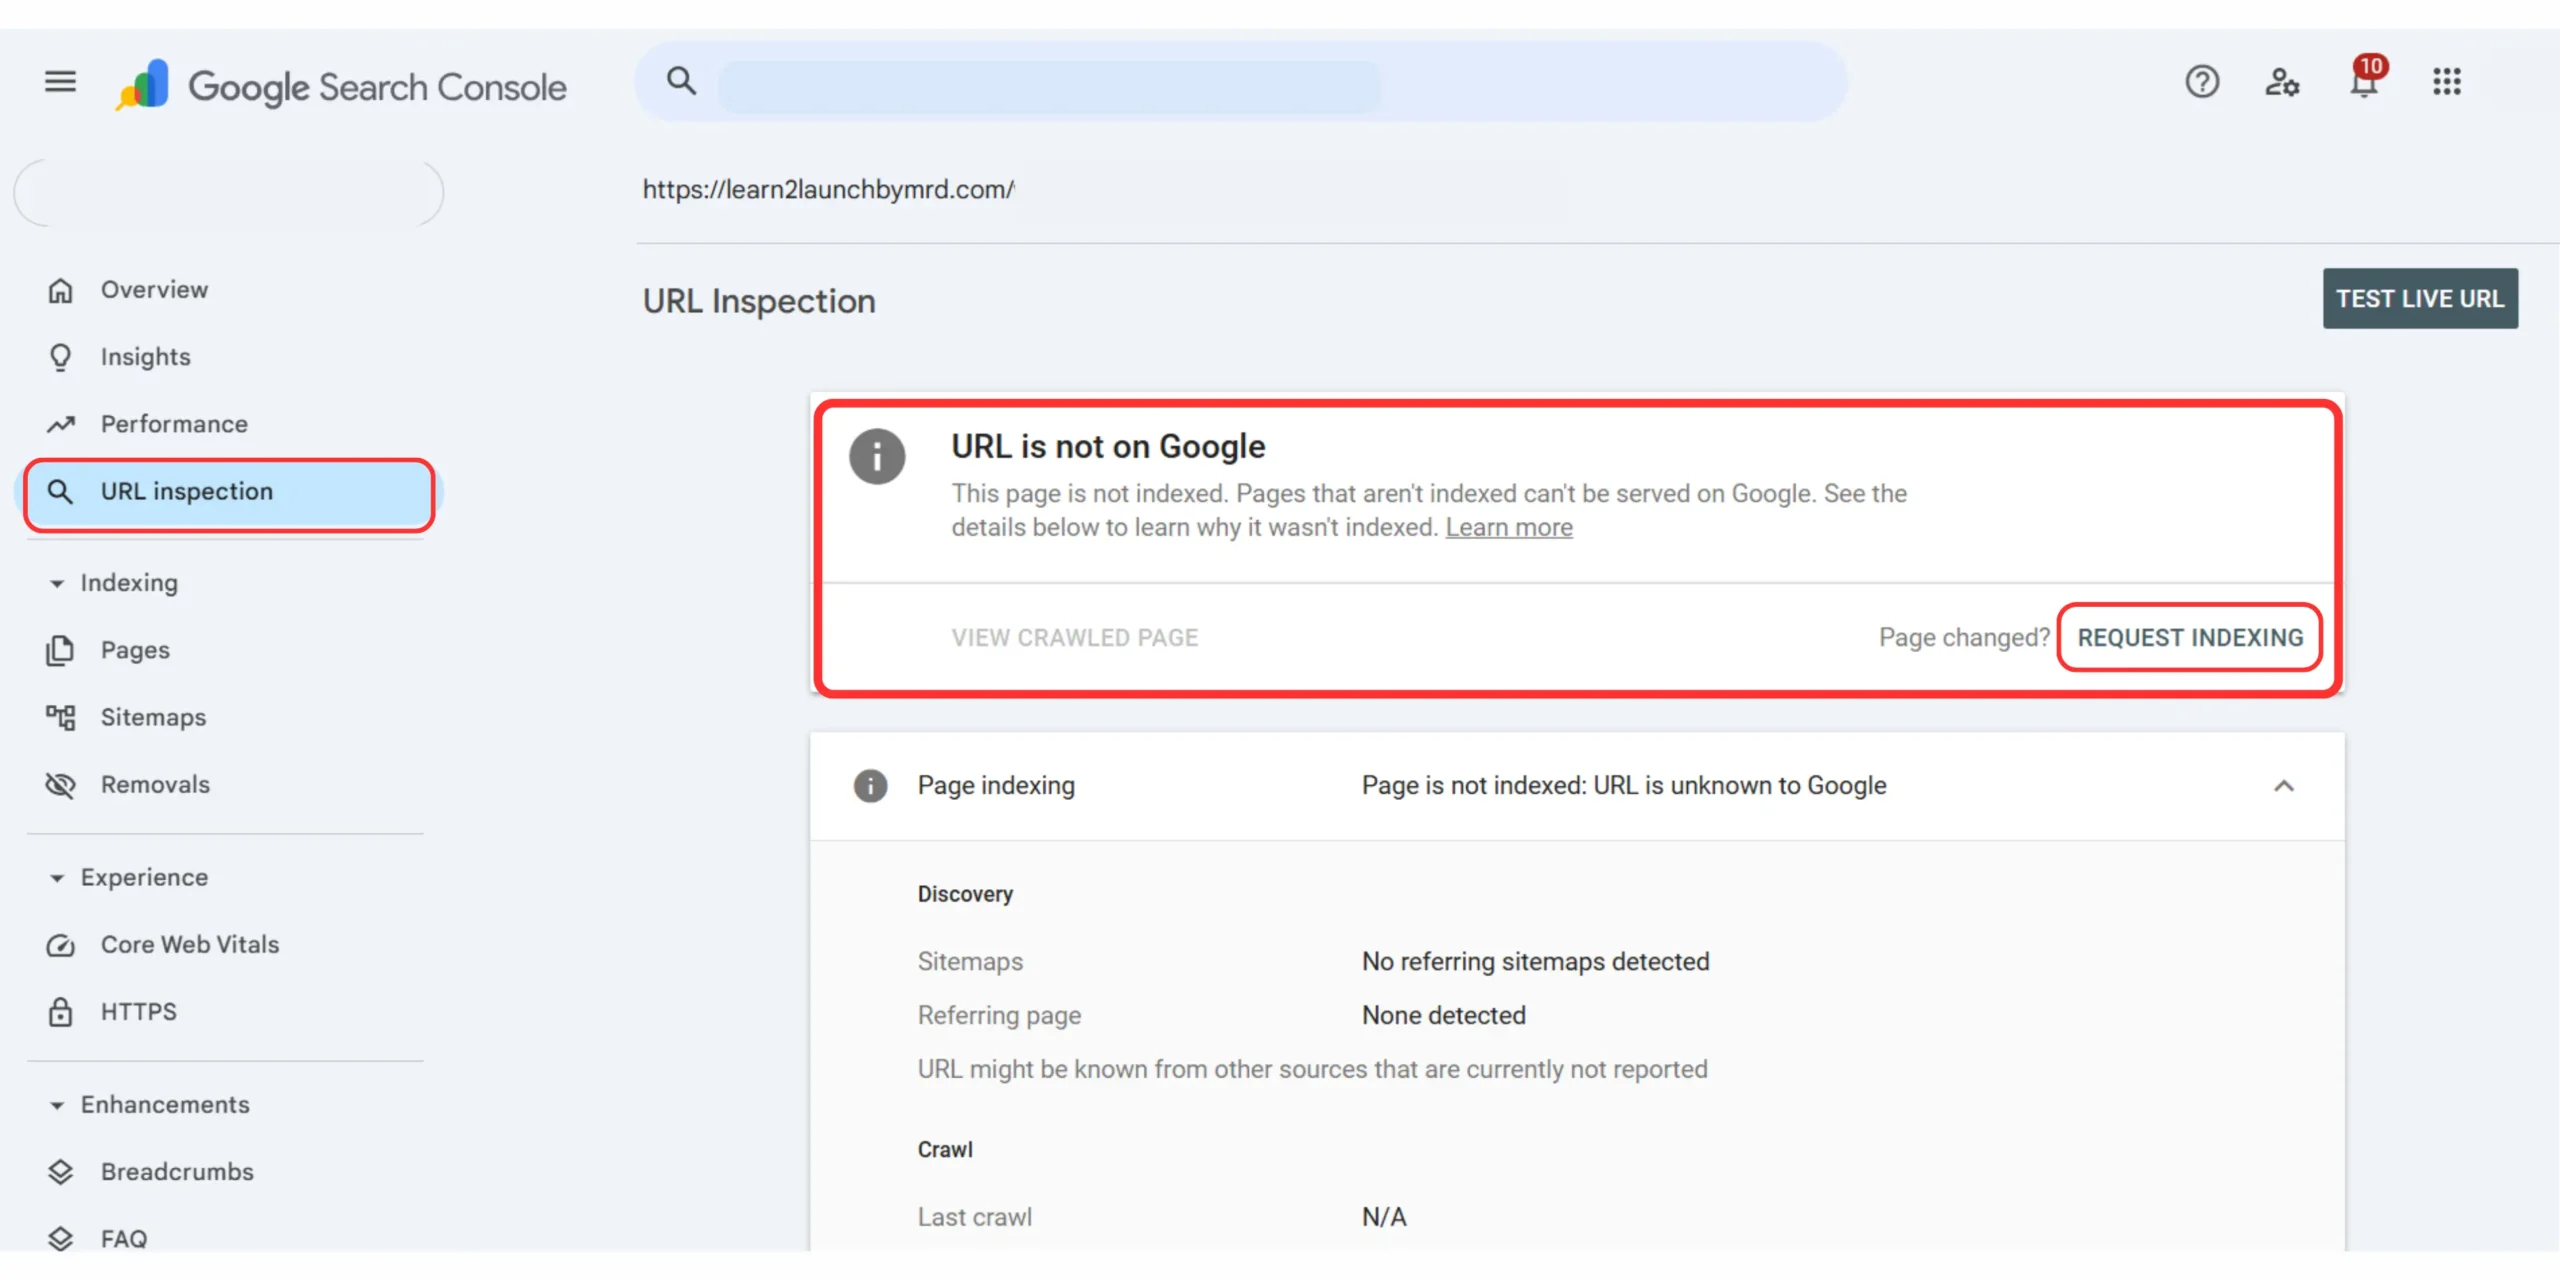The width and height of the screenshot is (2560, 1280).
Task: Click the Core Web Vitals gauge icon
Action: tap(60, 945)
